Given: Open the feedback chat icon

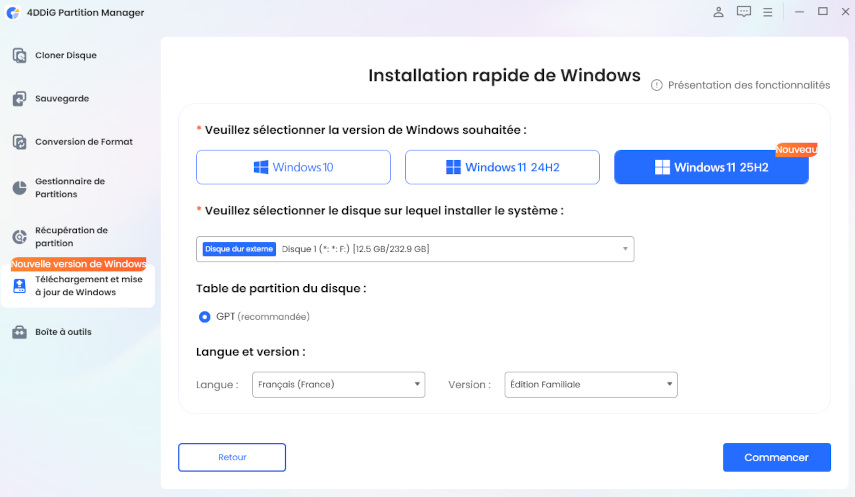Looking at the screenshot, I should click(743, 12).
